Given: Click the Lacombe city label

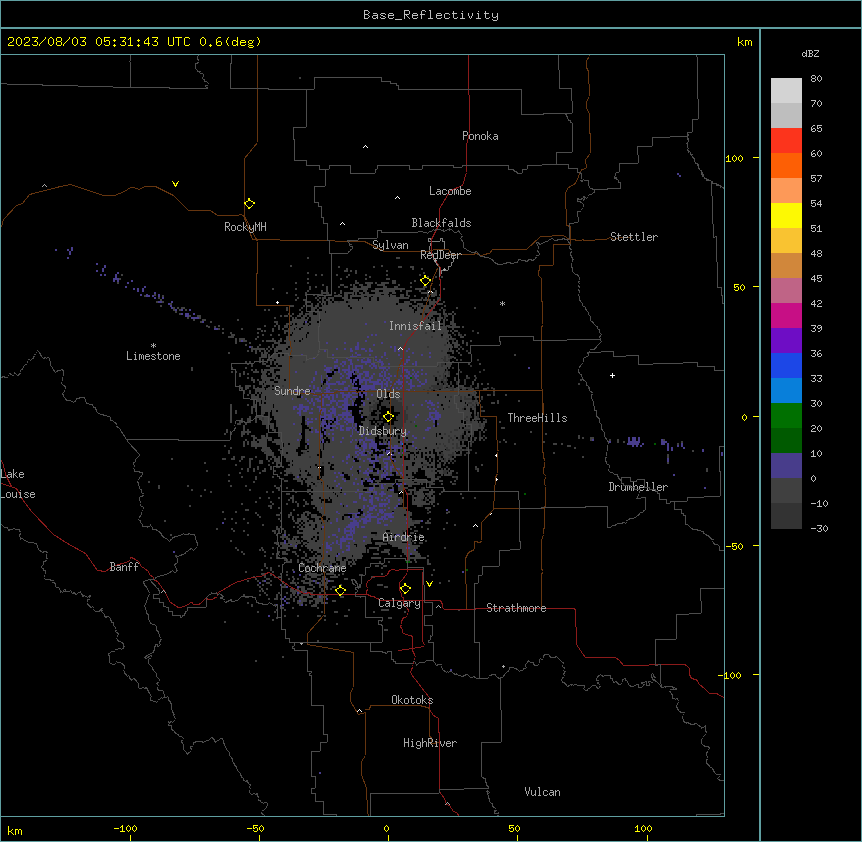Looking at the screenshot, I should 450,191.
